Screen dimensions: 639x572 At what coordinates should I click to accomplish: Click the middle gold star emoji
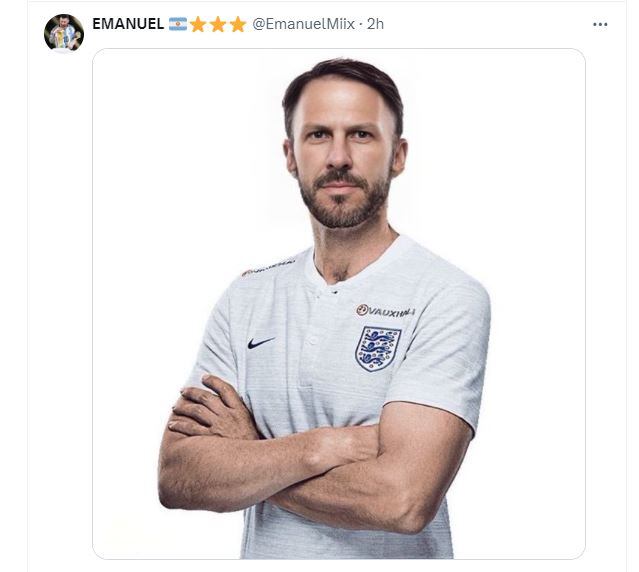click(x=218, y=24)
